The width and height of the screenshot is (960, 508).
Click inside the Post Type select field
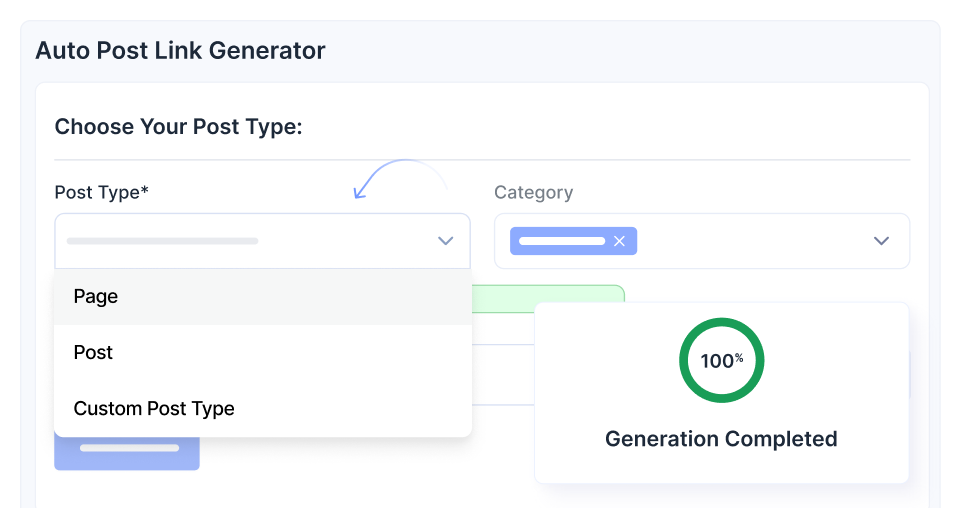click(x=250, y=241)
